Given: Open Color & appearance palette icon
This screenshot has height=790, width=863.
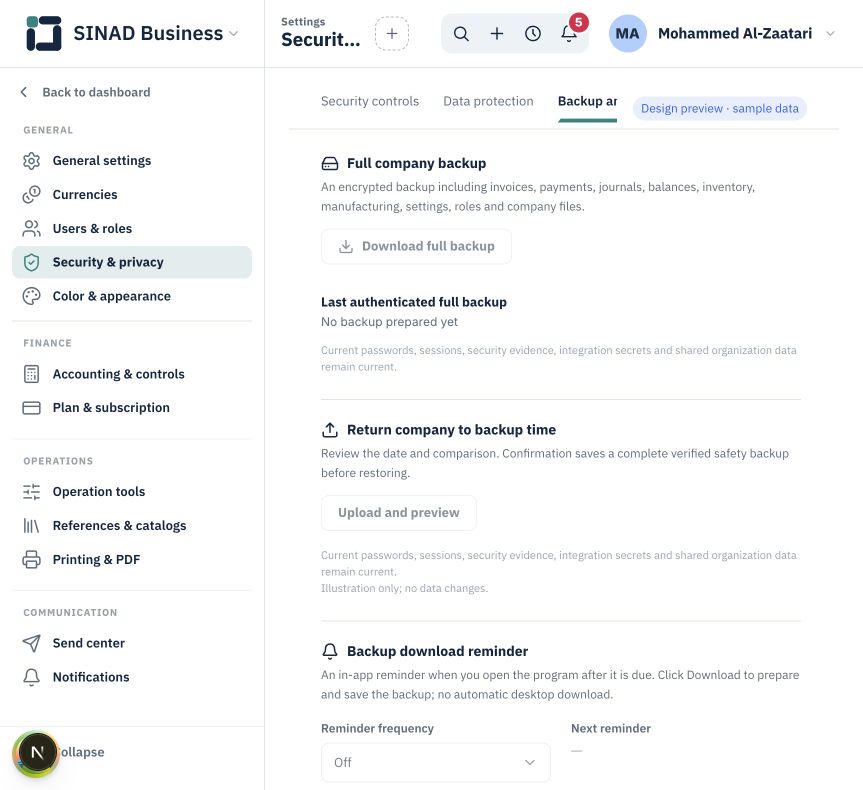Looking at the screenshot, I should point(31,296).
